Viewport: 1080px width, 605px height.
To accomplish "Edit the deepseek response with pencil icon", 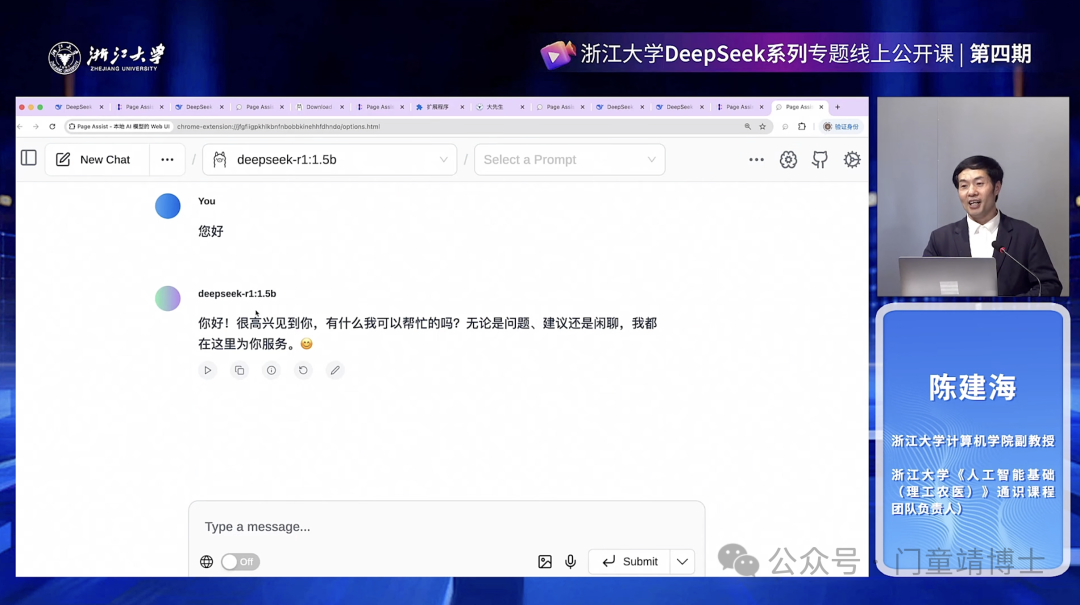I will (x=335, y=370).
